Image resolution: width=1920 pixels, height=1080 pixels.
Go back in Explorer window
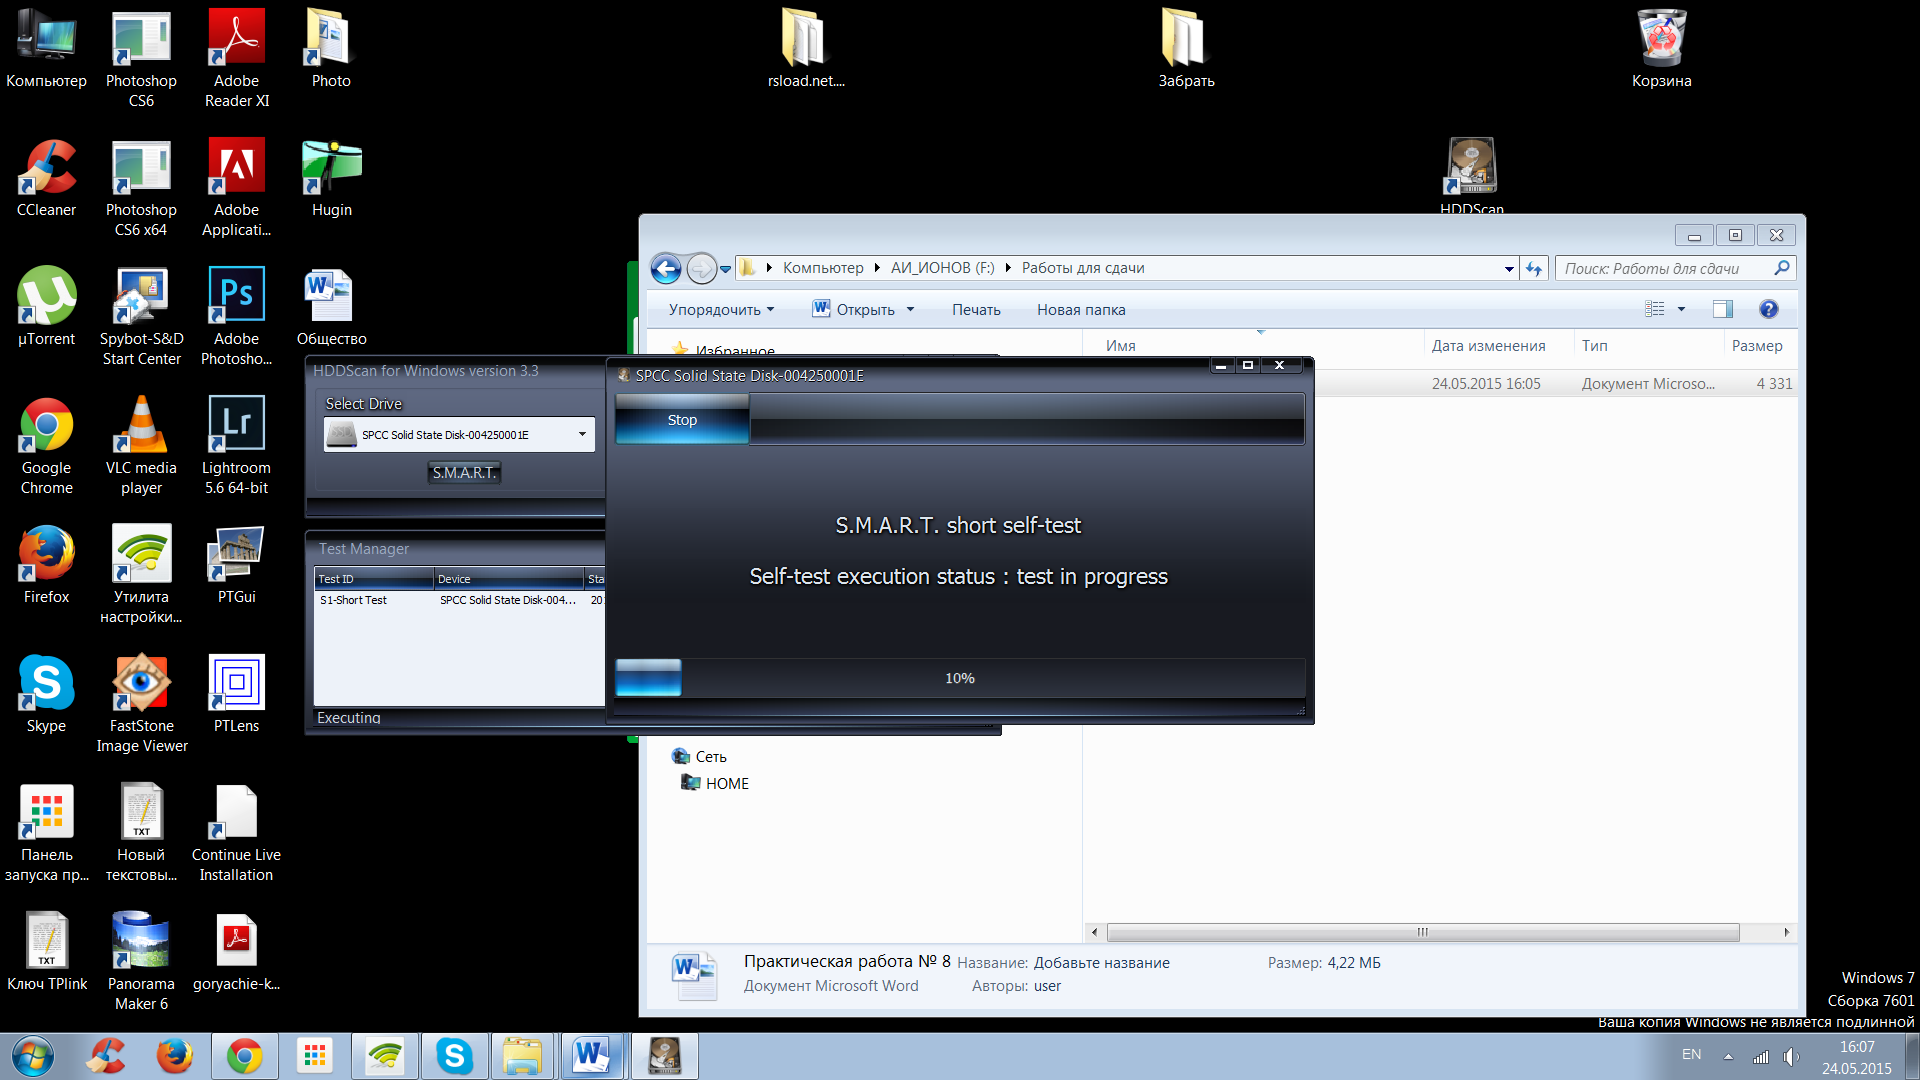tap(666, 268)
